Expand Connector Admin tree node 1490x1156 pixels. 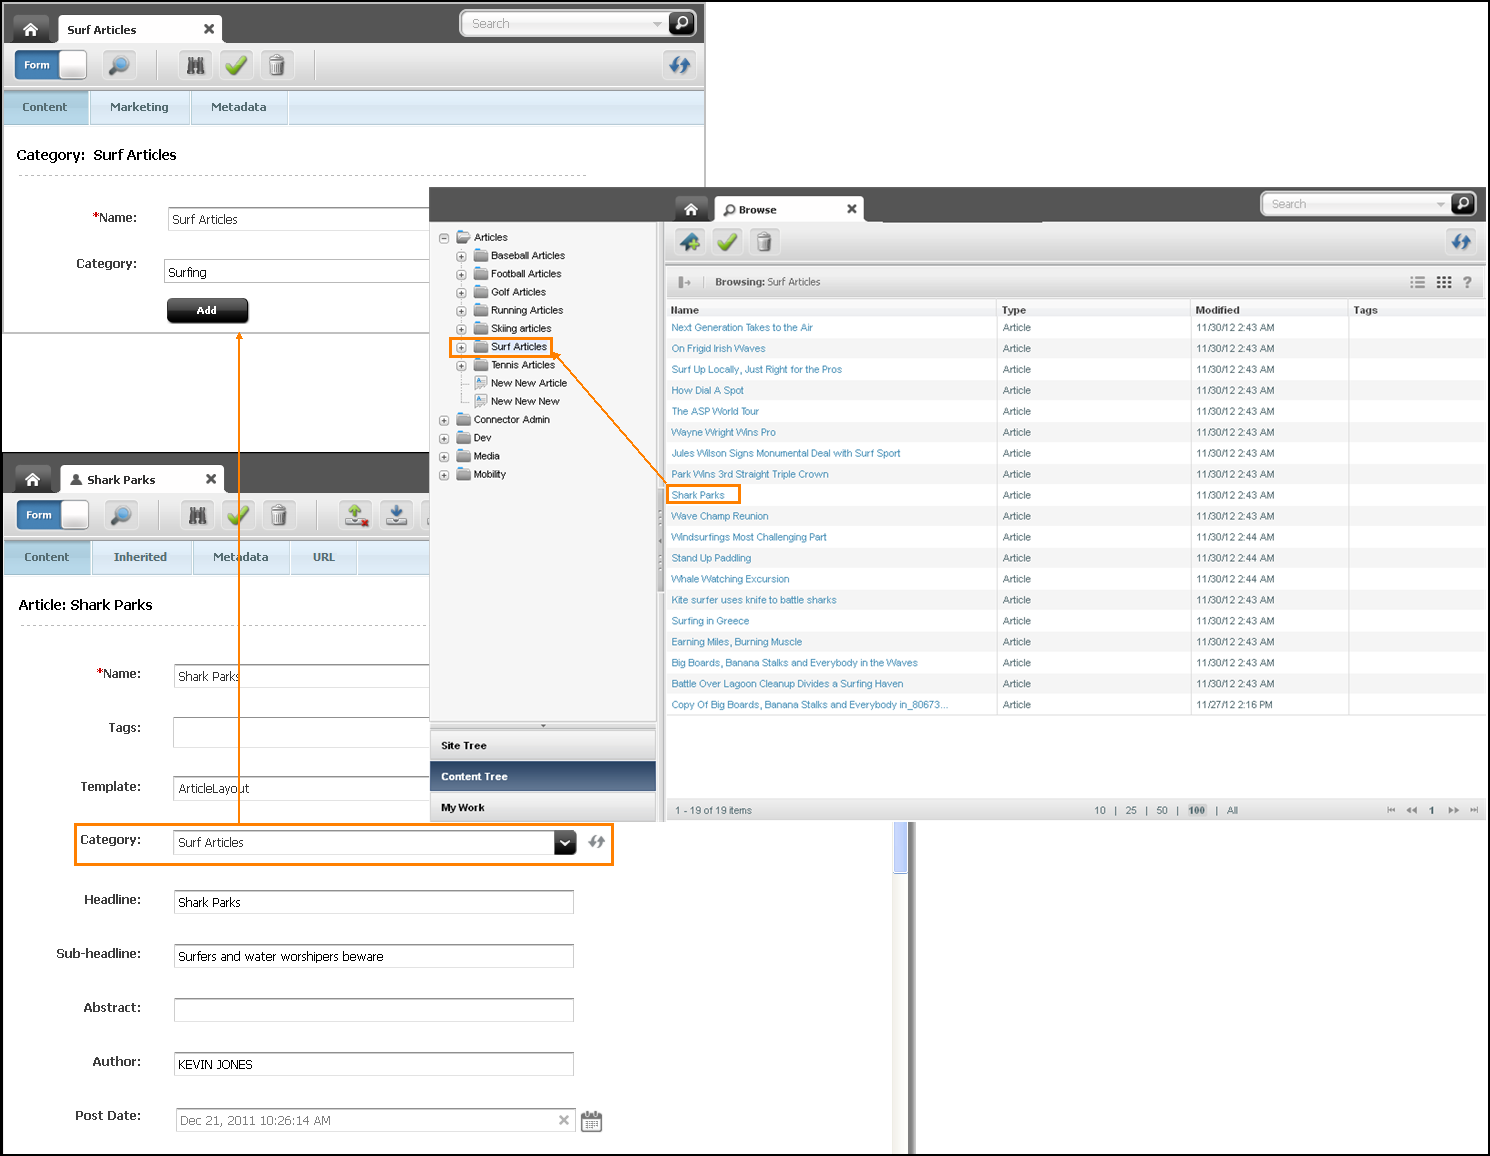(444, 421)
